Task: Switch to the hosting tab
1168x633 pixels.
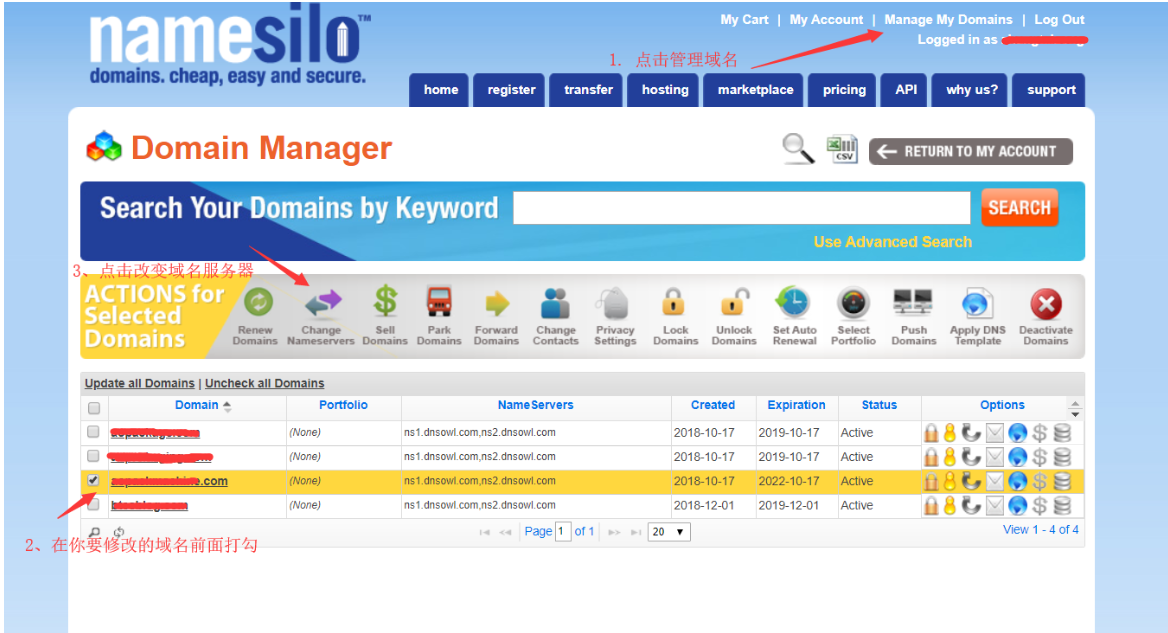Action: (x=664, y=90)
